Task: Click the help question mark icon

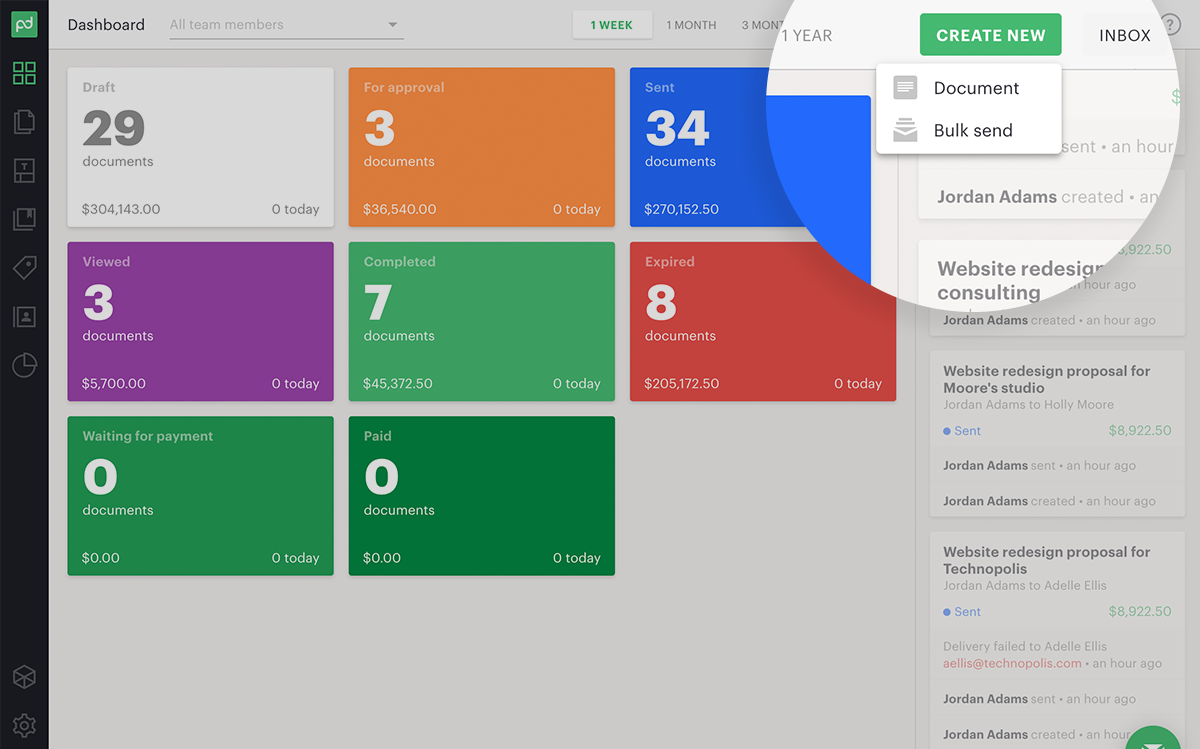Action: coord(1171,25)
